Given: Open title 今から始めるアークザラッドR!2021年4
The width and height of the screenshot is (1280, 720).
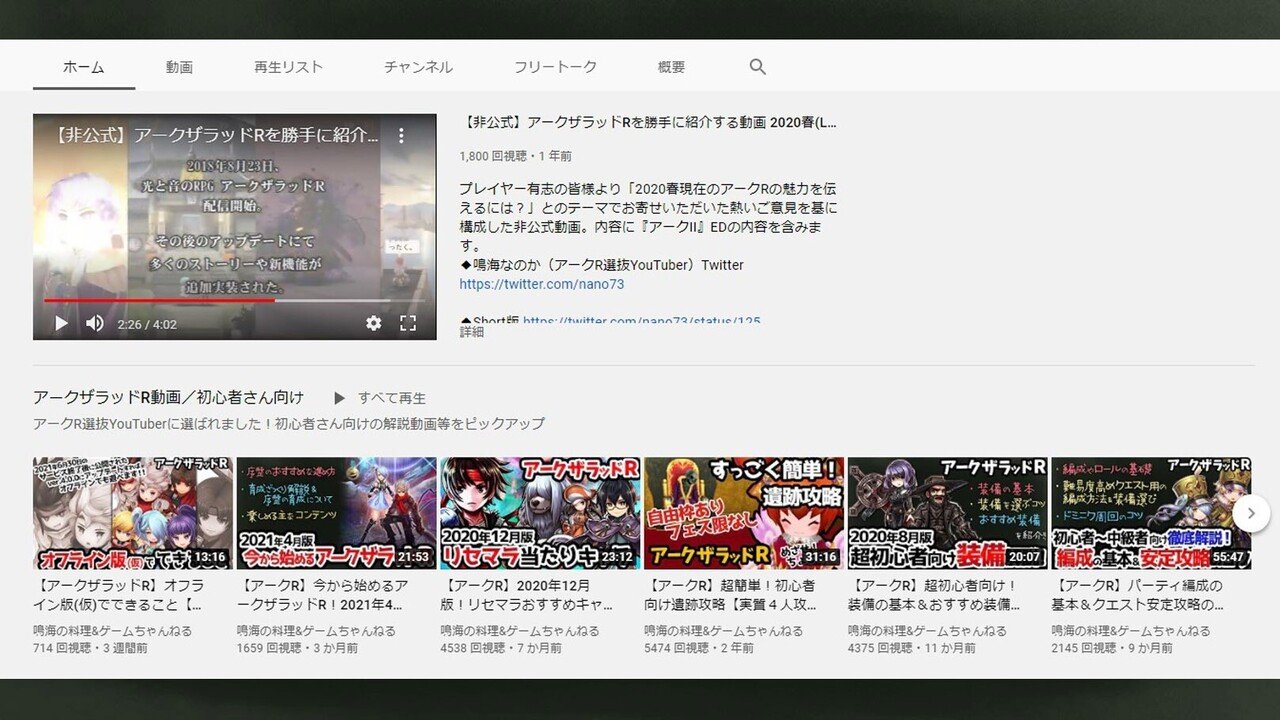Looking at the screenshot, I should coord(323,595).
